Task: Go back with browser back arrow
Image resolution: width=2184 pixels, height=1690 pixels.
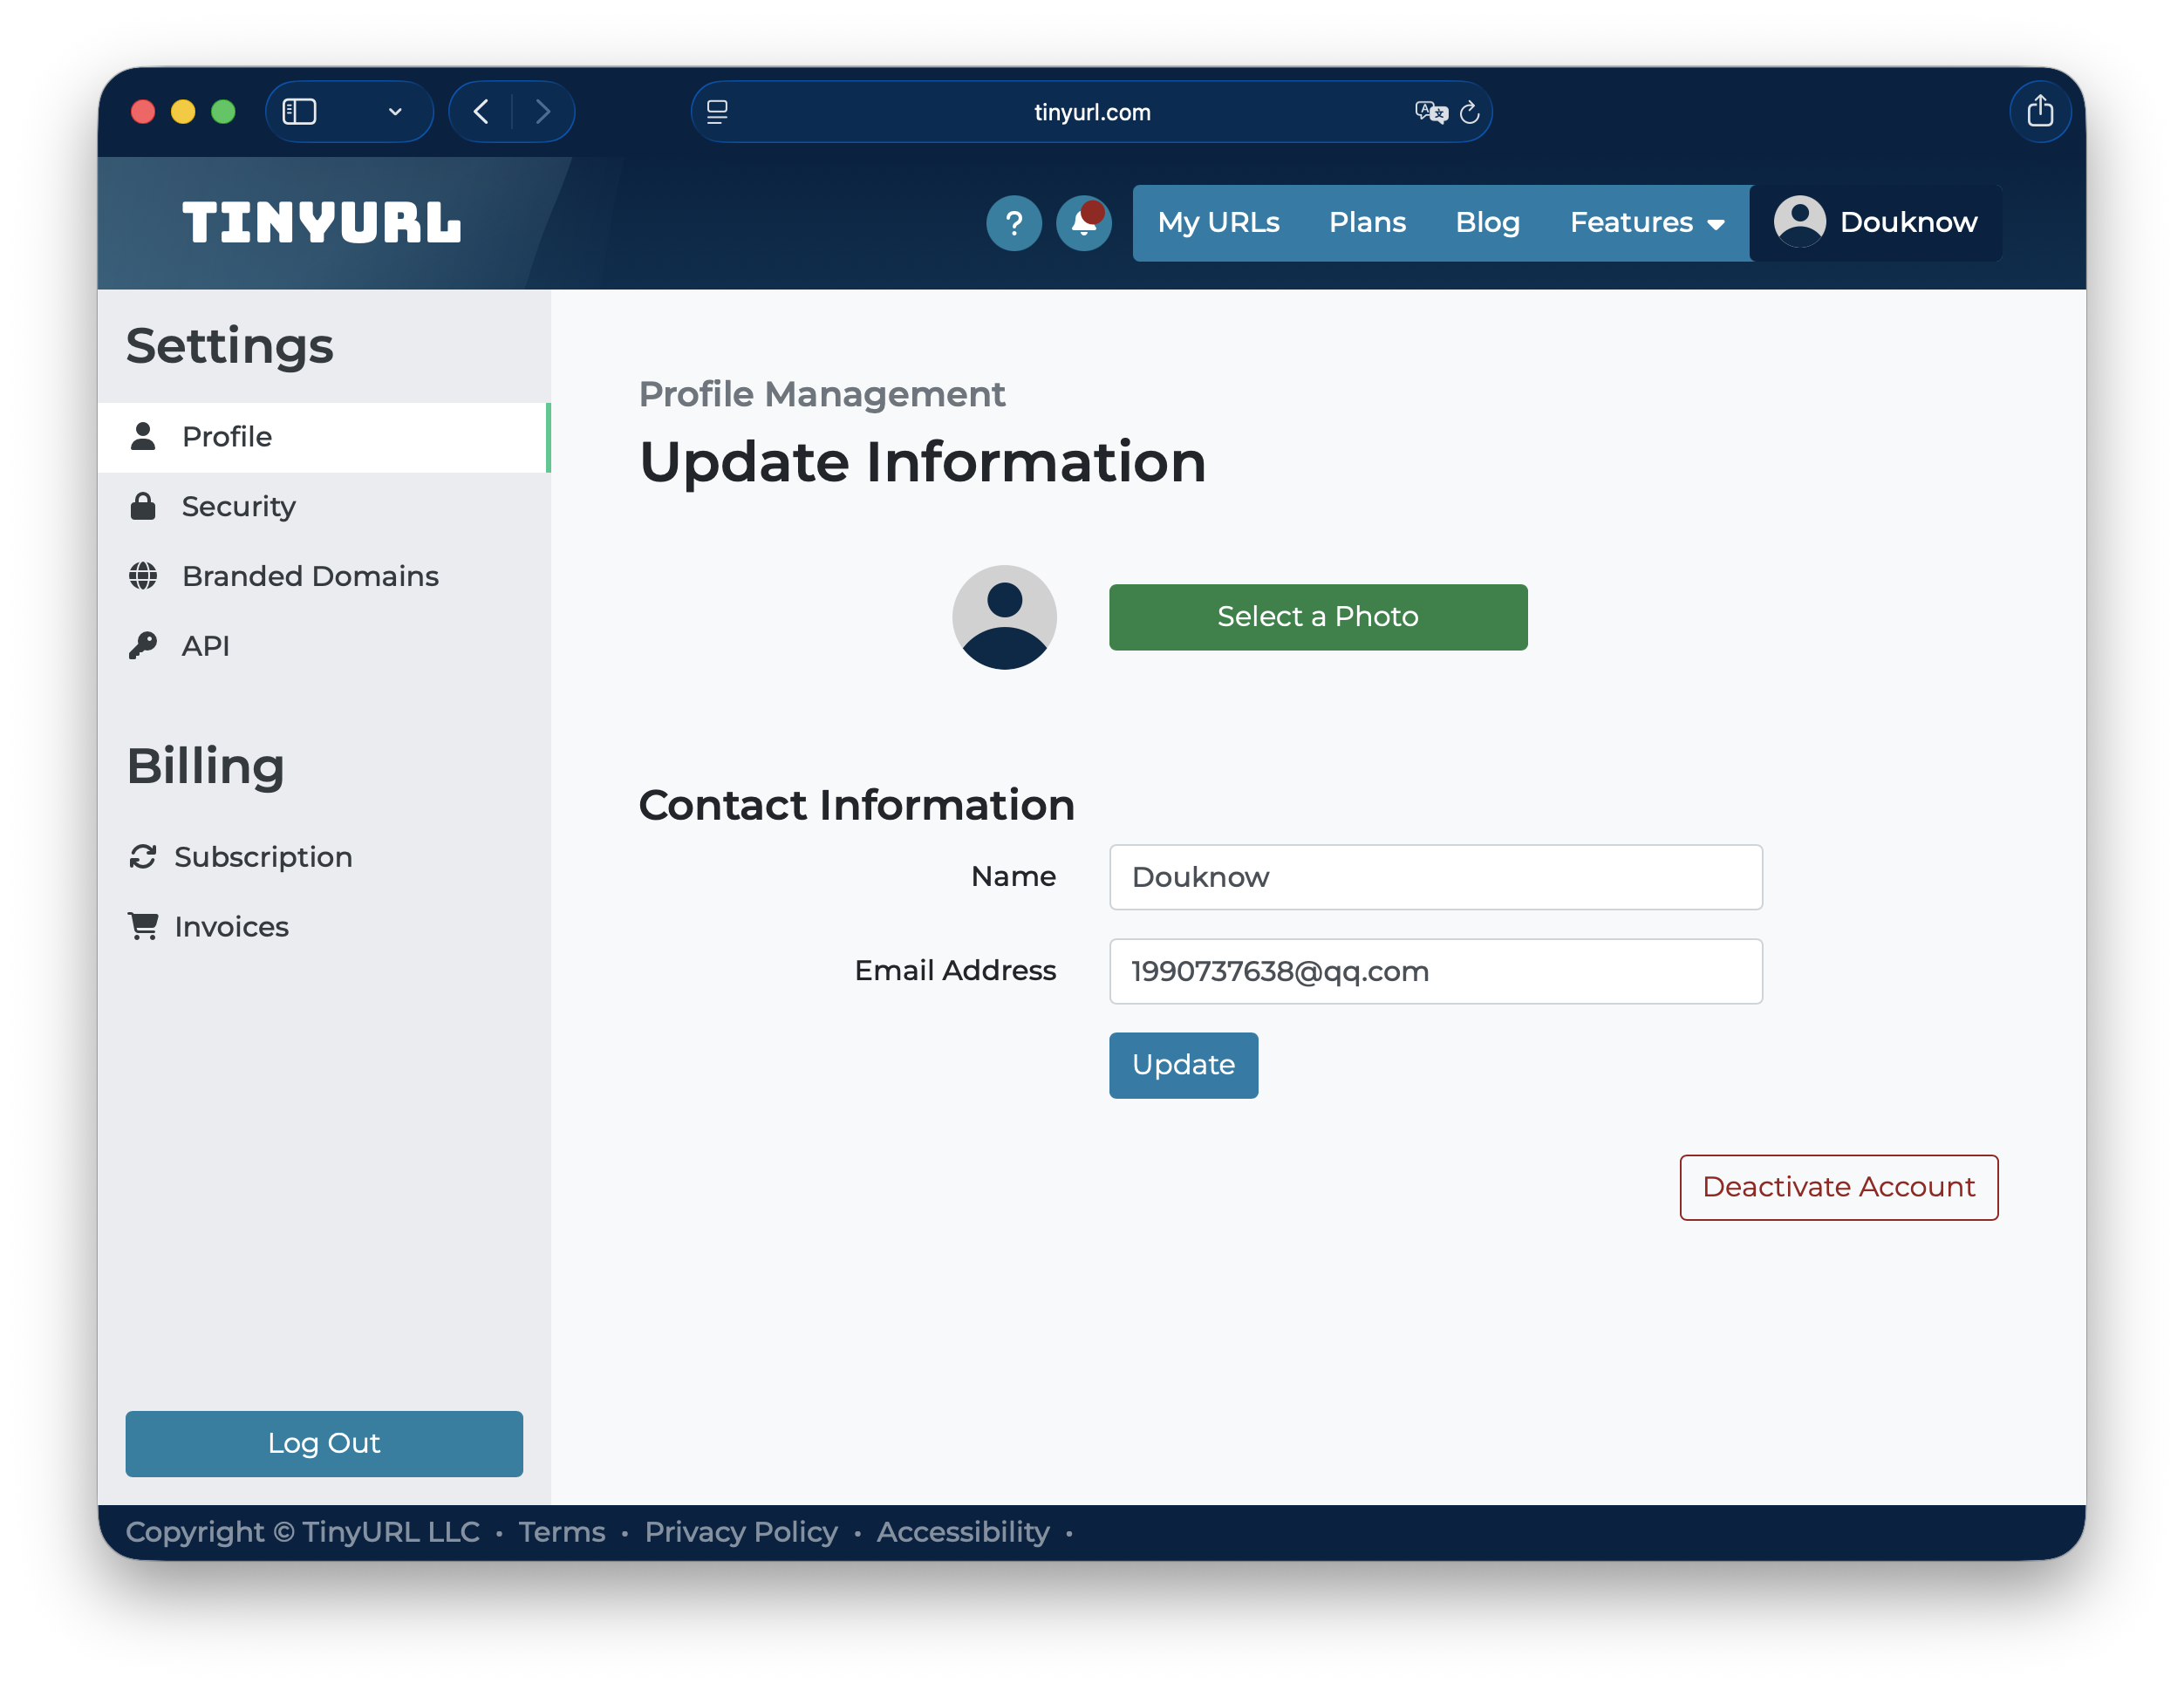Action: point(481,112)
